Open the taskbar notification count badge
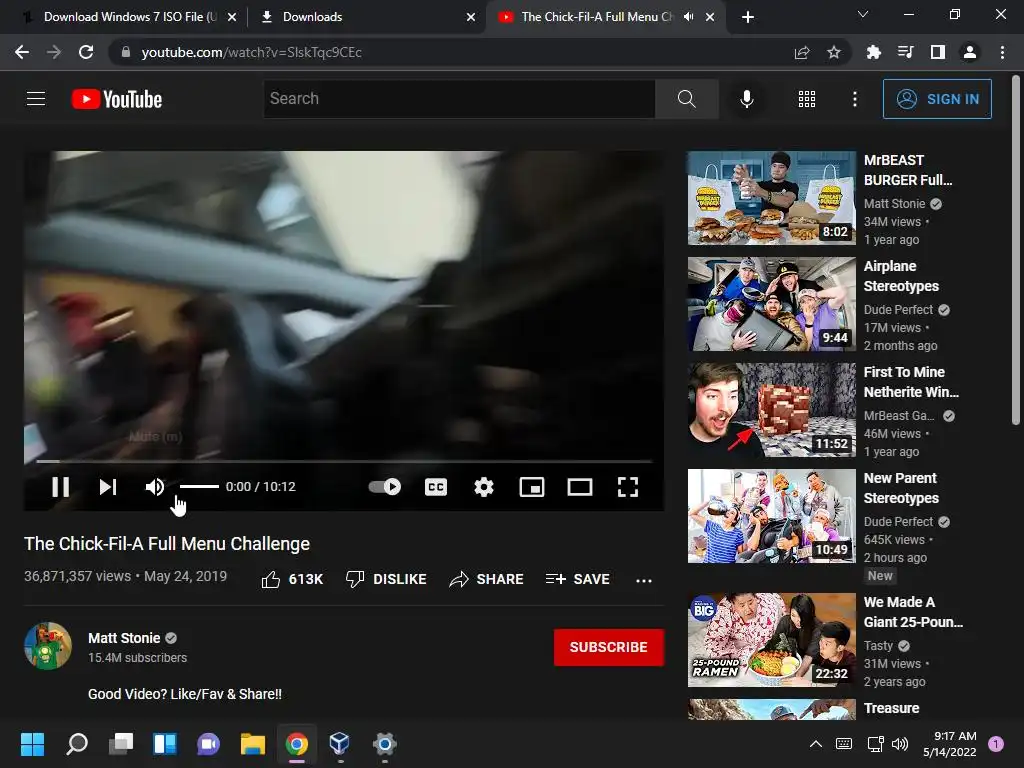Screen dimensions: 1024x768 [x=996, y=744]
